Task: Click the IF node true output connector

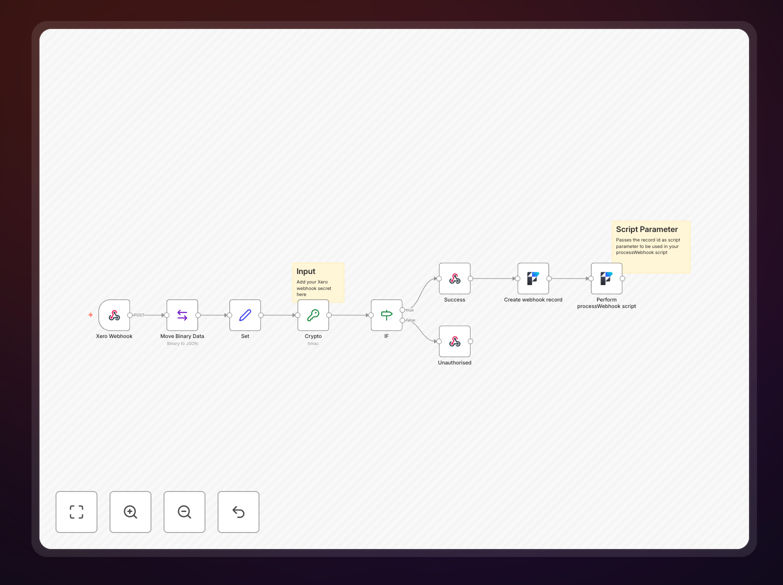Action: pos(402,310)
